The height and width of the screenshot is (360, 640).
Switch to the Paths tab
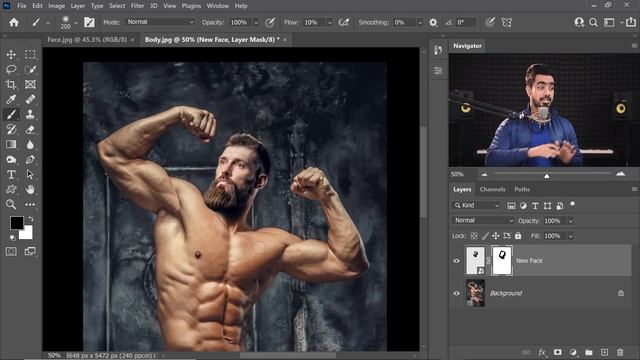pos(522,189)
